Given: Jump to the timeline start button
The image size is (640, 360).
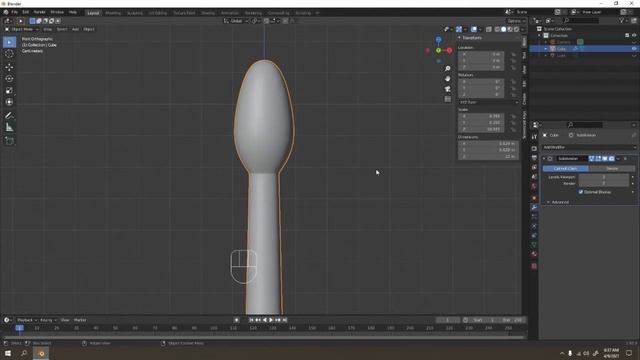Looking at the screenshot, I should 251,320.
